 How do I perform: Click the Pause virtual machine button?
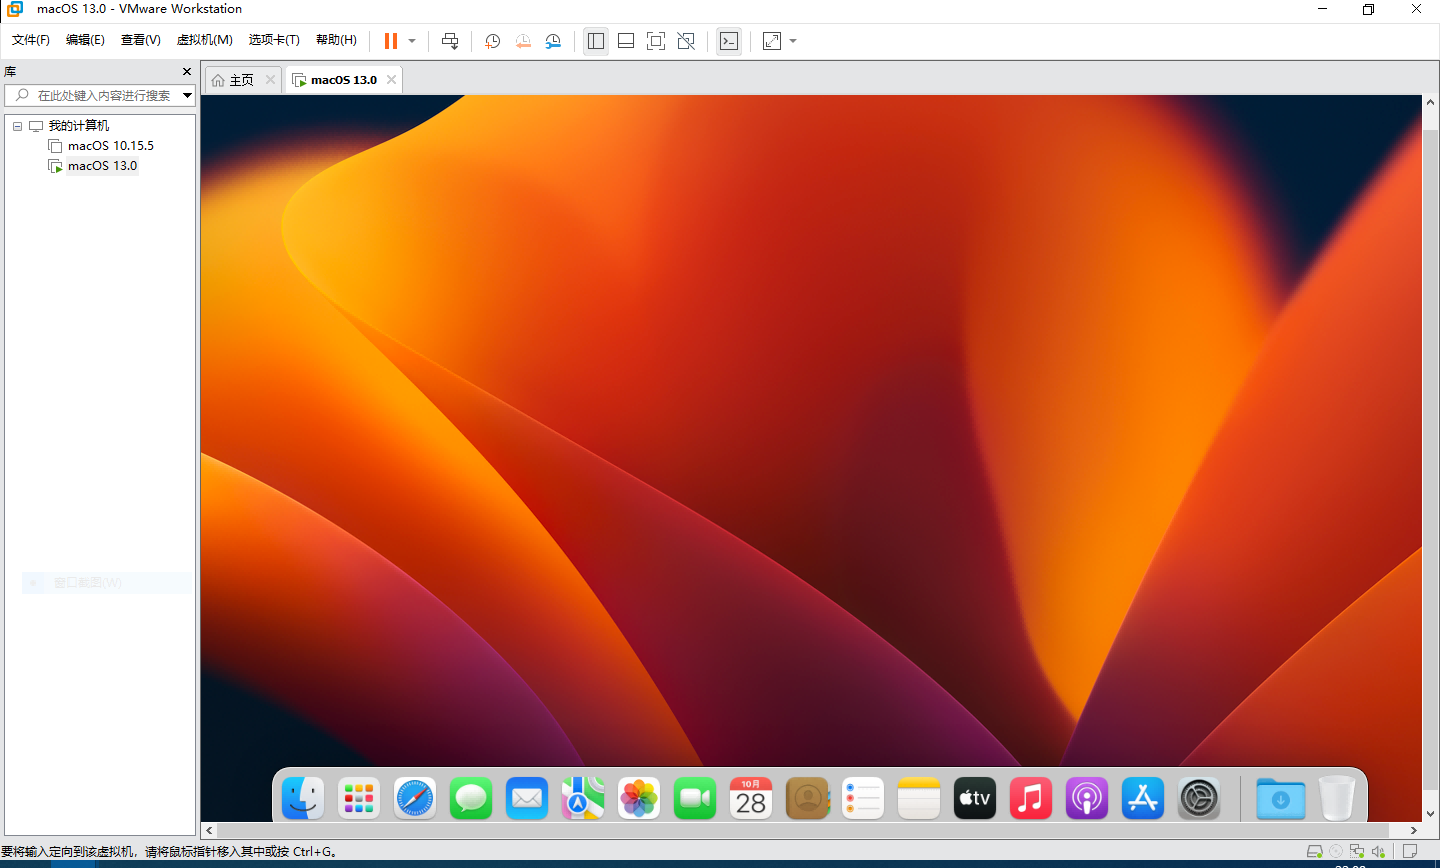(x=390, y=41)
